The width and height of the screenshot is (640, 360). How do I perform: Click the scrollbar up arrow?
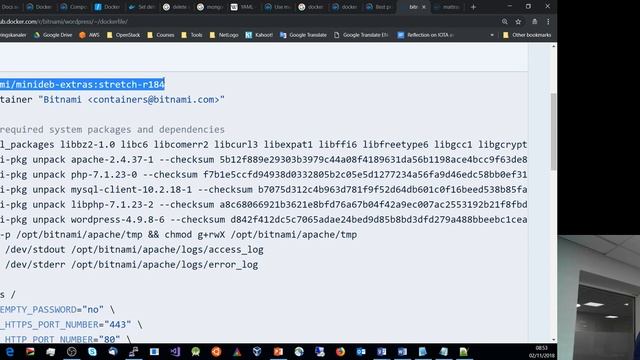pos(553,47)
